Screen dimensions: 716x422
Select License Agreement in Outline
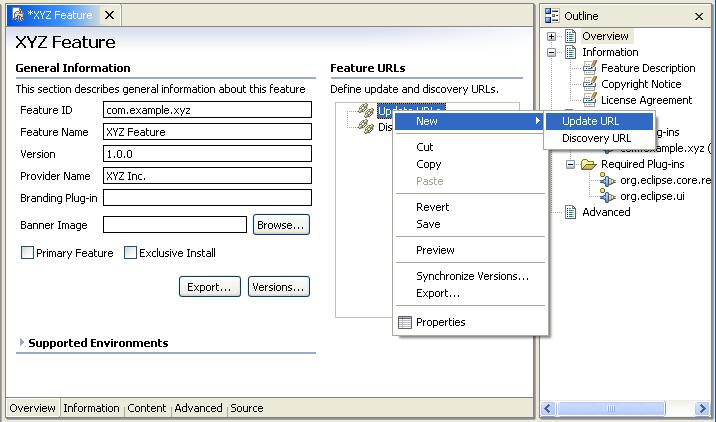tap(646, 100)
